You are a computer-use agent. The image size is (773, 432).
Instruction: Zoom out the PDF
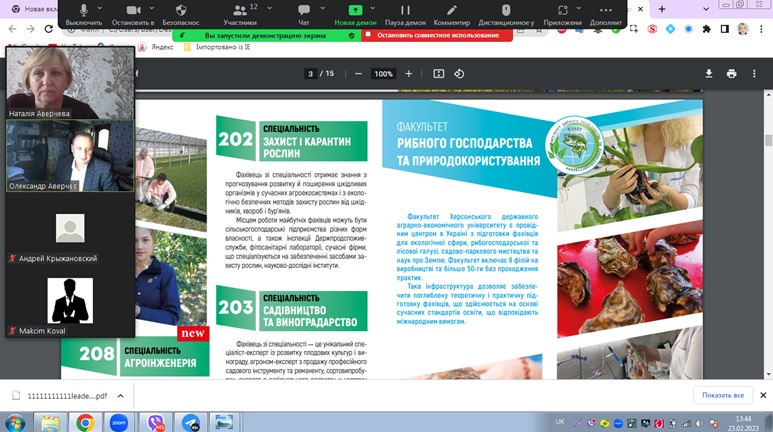tap(358, 73)
